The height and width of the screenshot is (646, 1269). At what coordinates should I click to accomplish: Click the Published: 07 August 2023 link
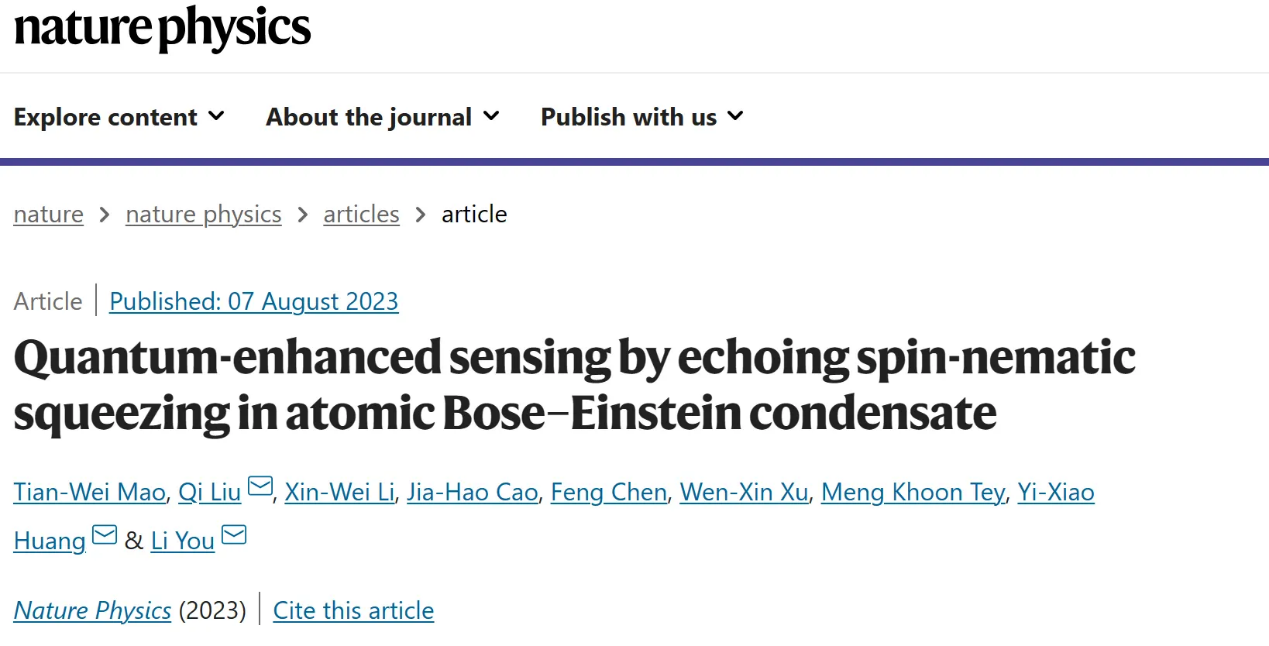254,301
